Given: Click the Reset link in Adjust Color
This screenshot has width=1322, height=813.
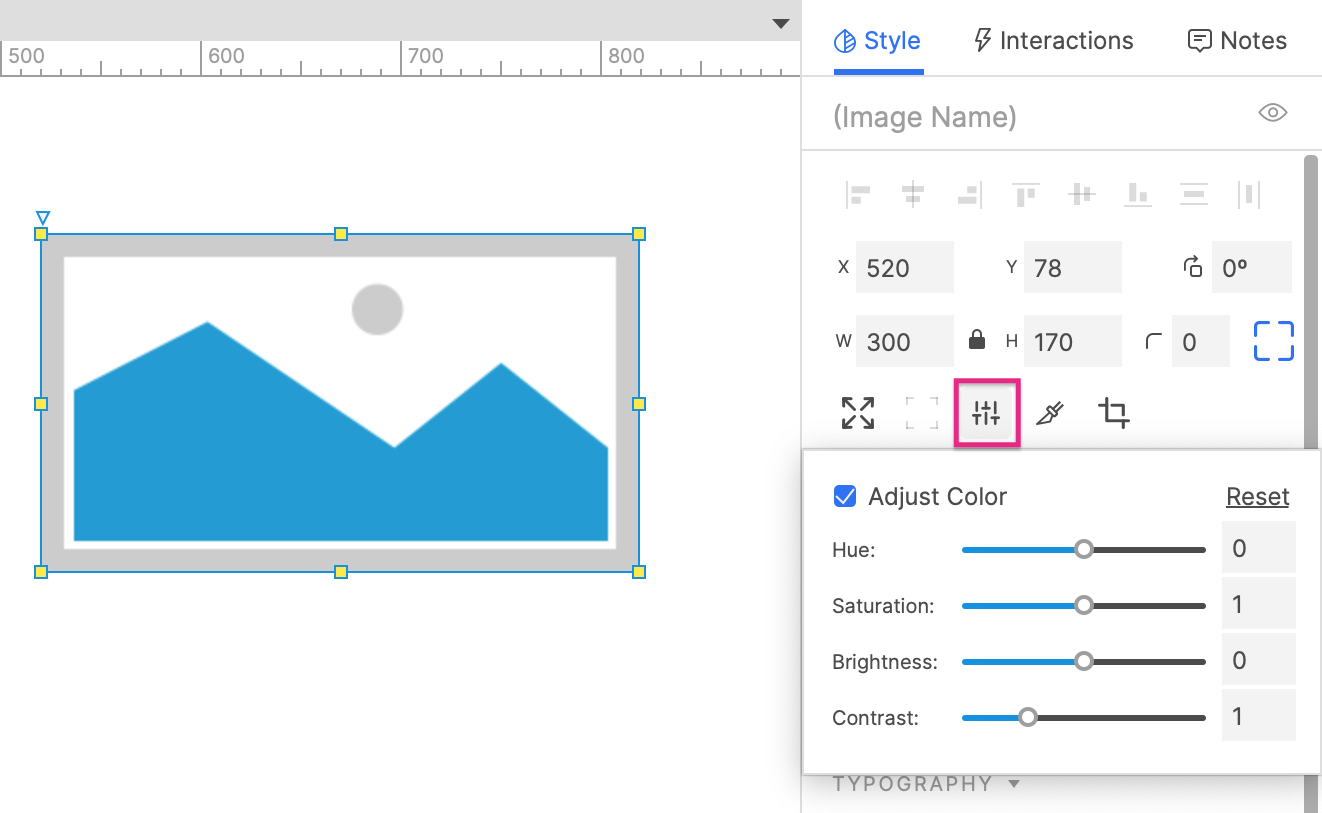Looking at the screenshot, I should pyautogui.click(x=1257, y=496).
